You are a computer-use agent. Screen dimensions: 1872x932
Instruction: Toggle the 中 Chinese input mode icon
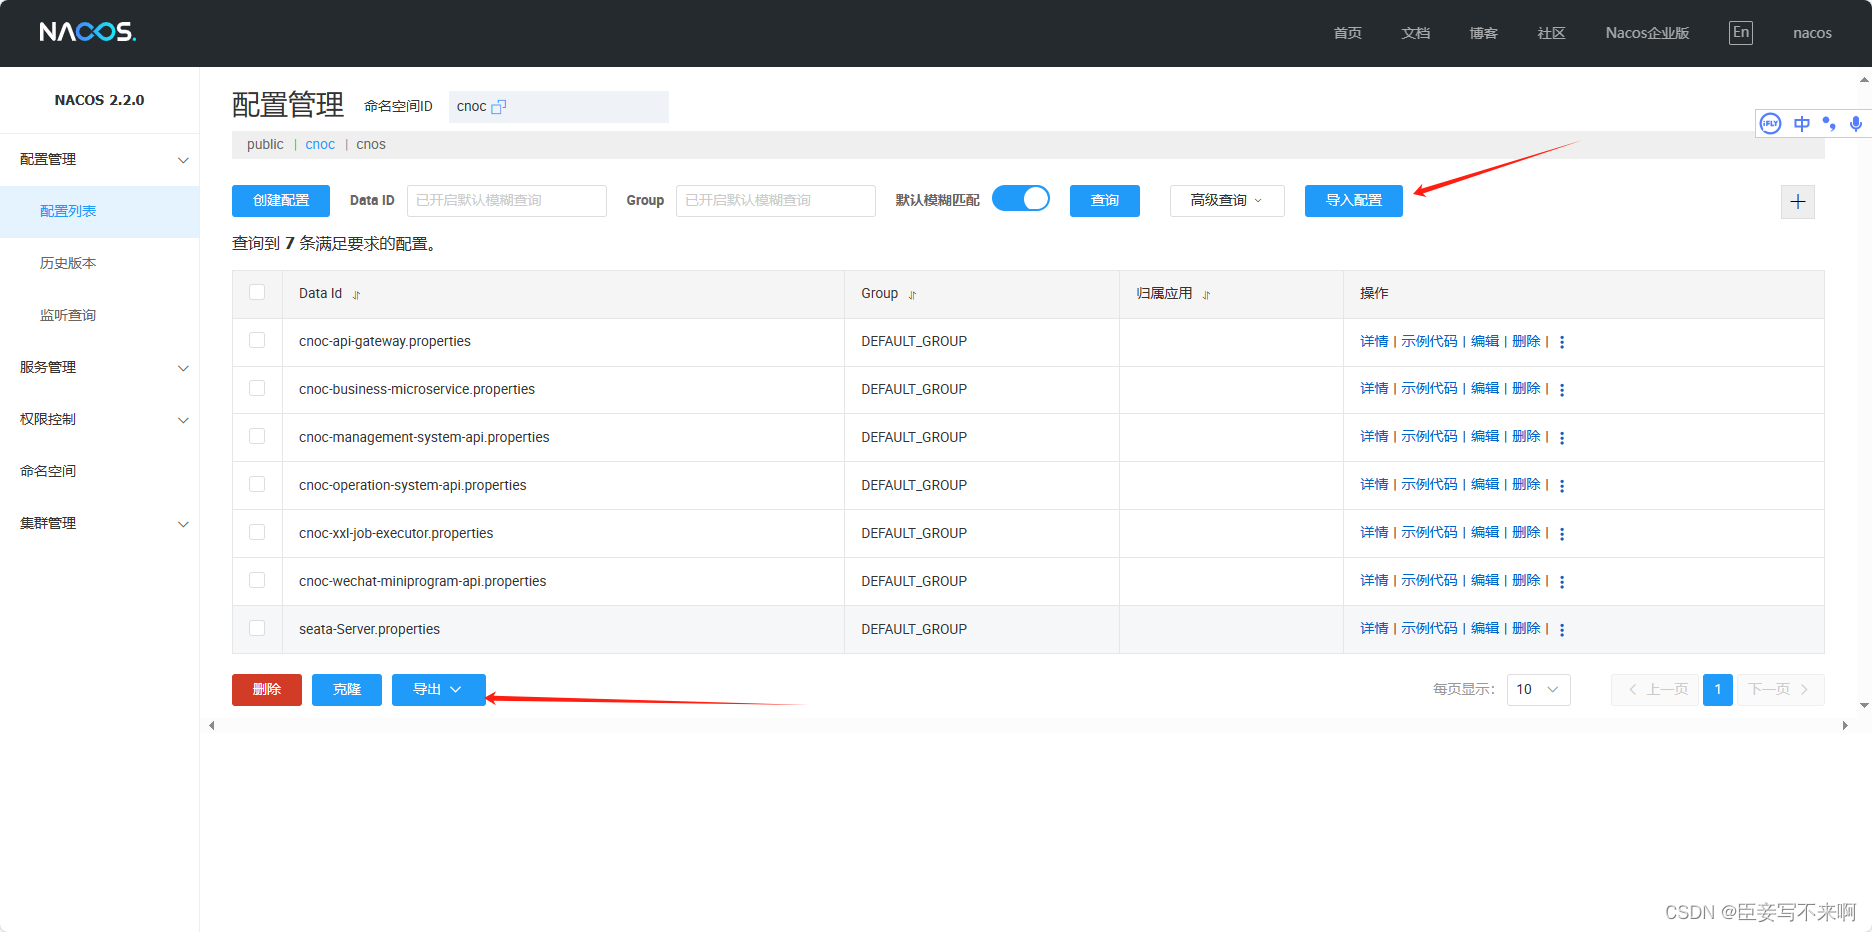[x=1802, y=124]
